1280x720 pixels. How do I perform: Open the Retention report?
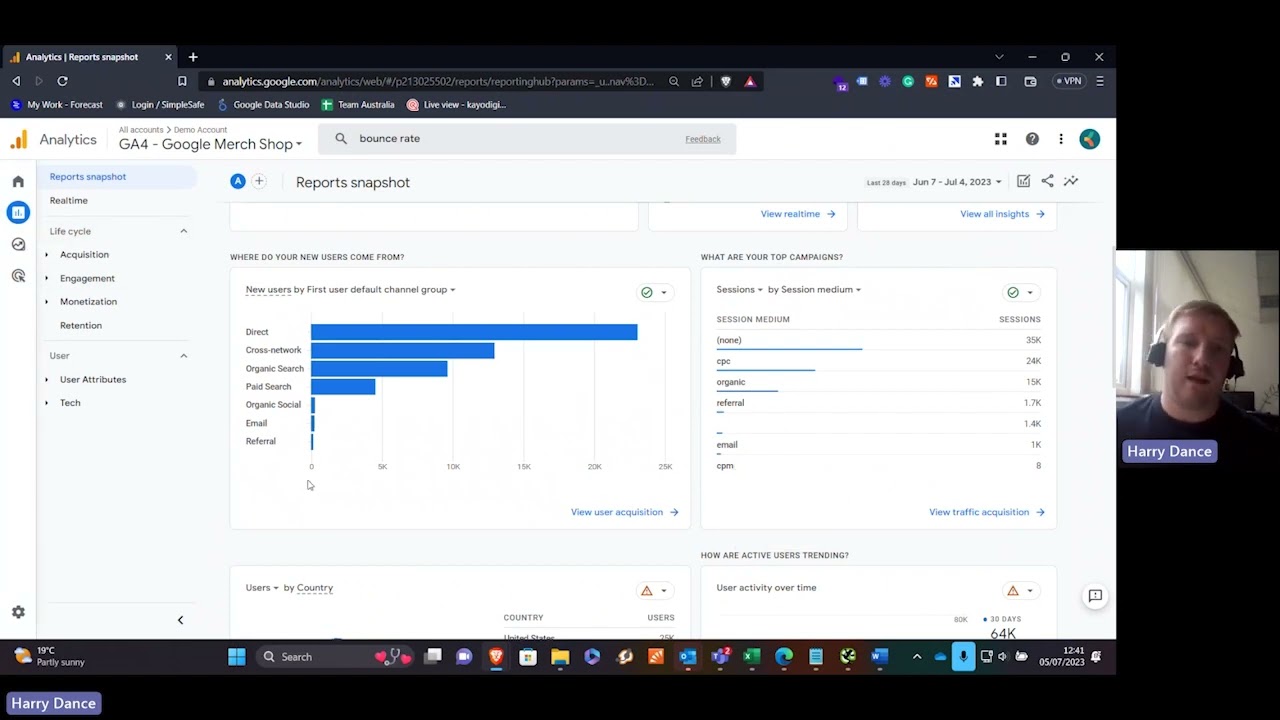[81, 326]
